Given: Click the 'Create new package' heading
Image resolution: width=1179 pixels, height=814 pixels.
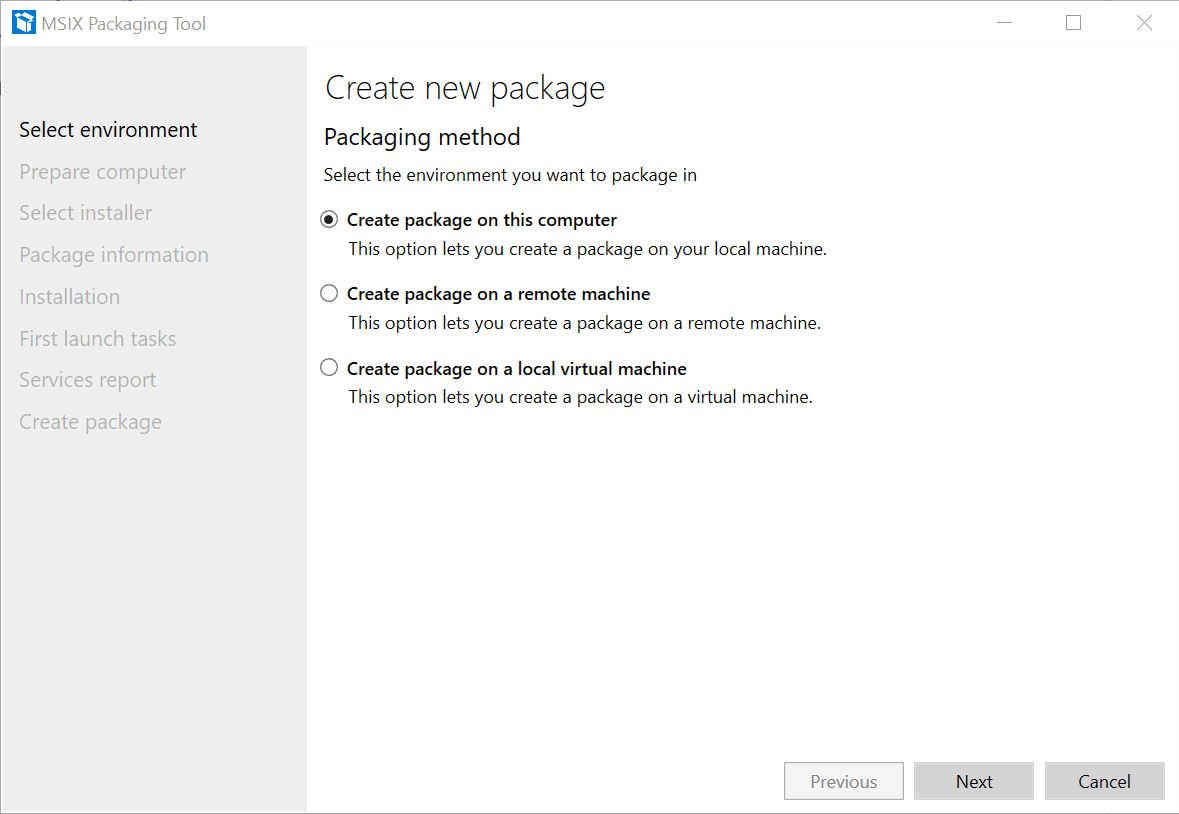Looking at the screenshot, I should point(464,88).
